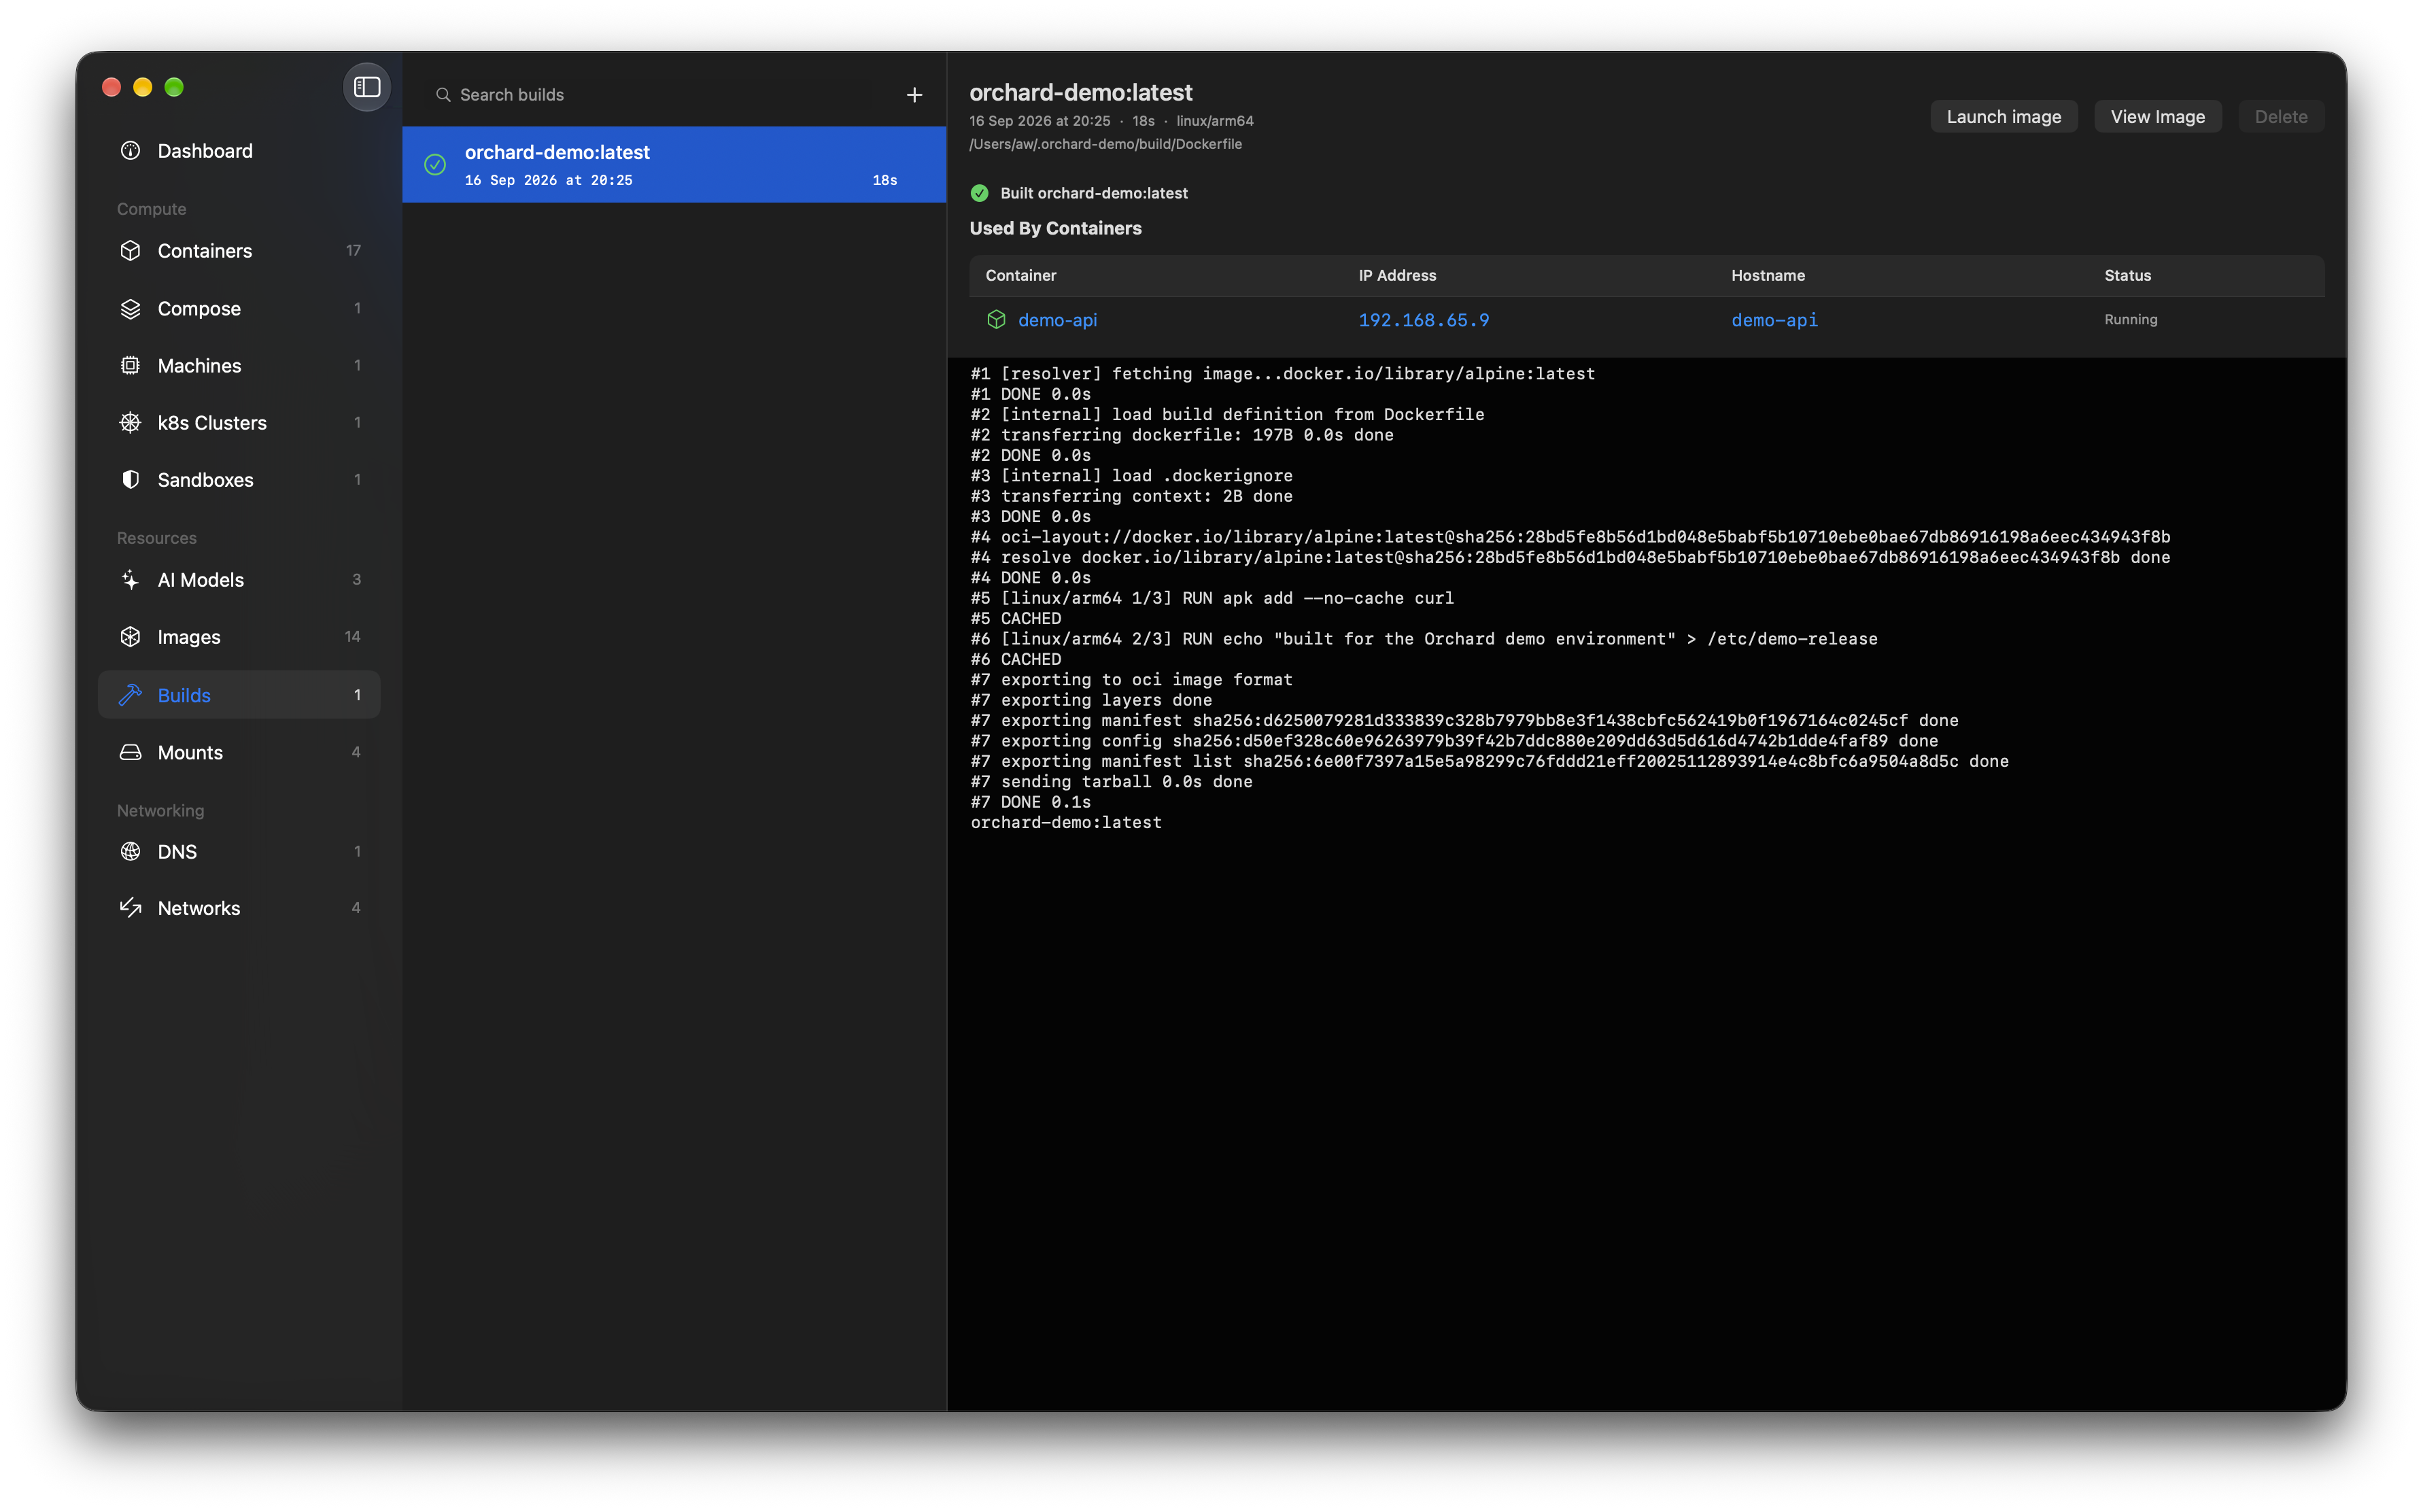The image size is (2423, 1512).
Task: Click the DNS globe icon
Action: point(130,851)
